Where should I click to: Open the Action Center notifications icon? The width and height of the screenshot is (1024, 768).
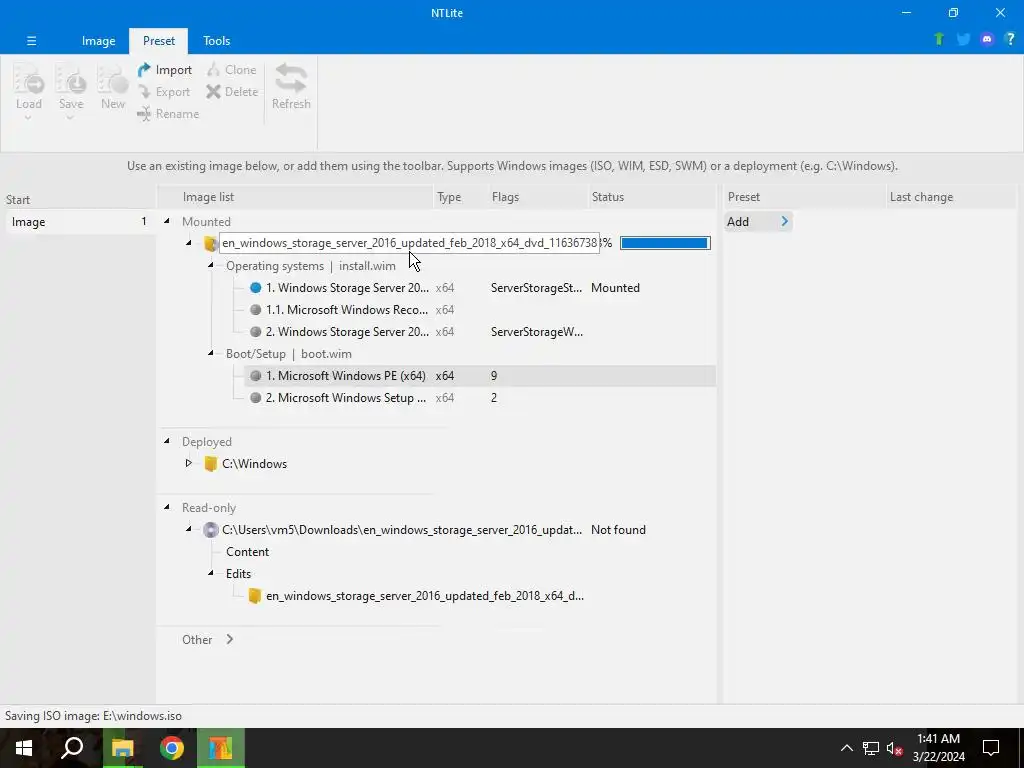[991, 748]
